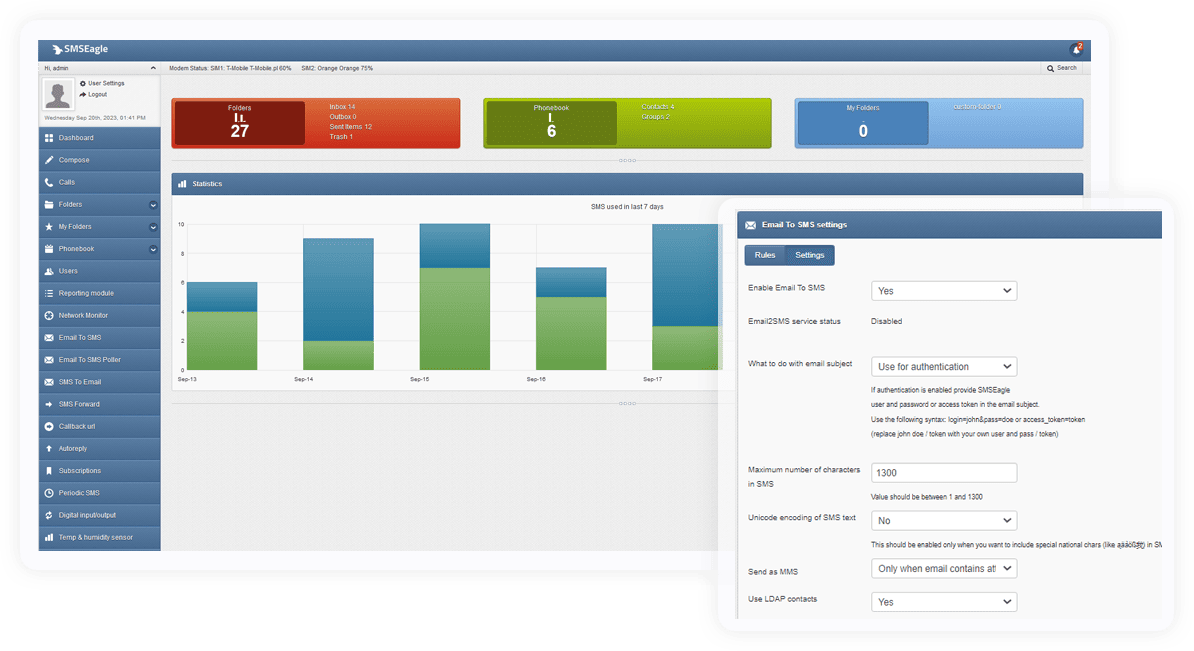The image size is (1194, 651).
Task: Click the My Folders star icon
Action: point(49,226)
